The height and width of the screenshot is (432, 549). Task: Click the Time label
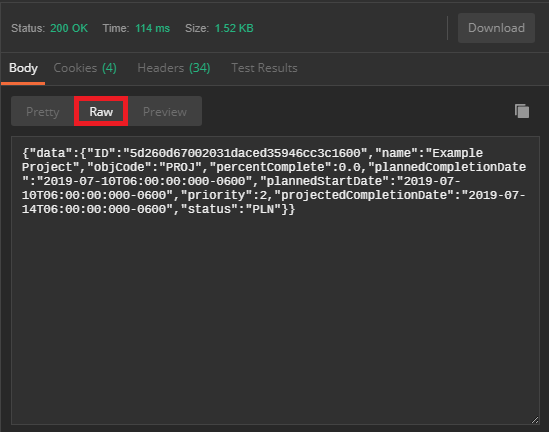pyautogui.click(x=116, y=28)
